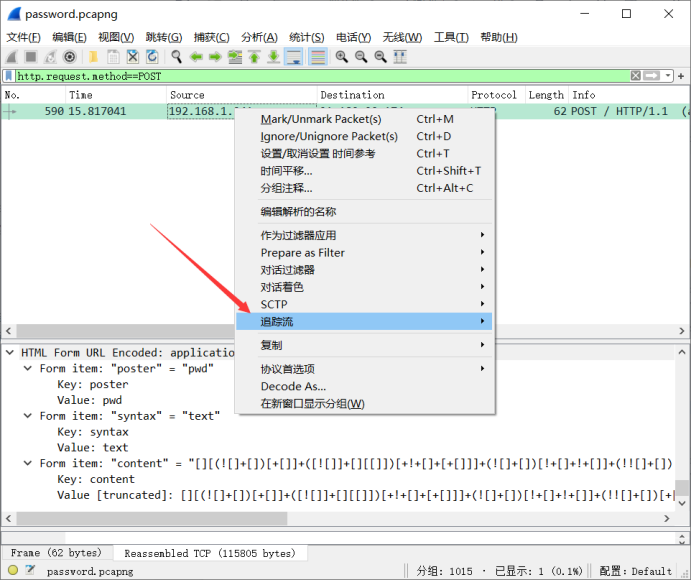This screenshot has height=580, width=692.
Task: Click expert info circle status icon
Action: pos(13,570)
